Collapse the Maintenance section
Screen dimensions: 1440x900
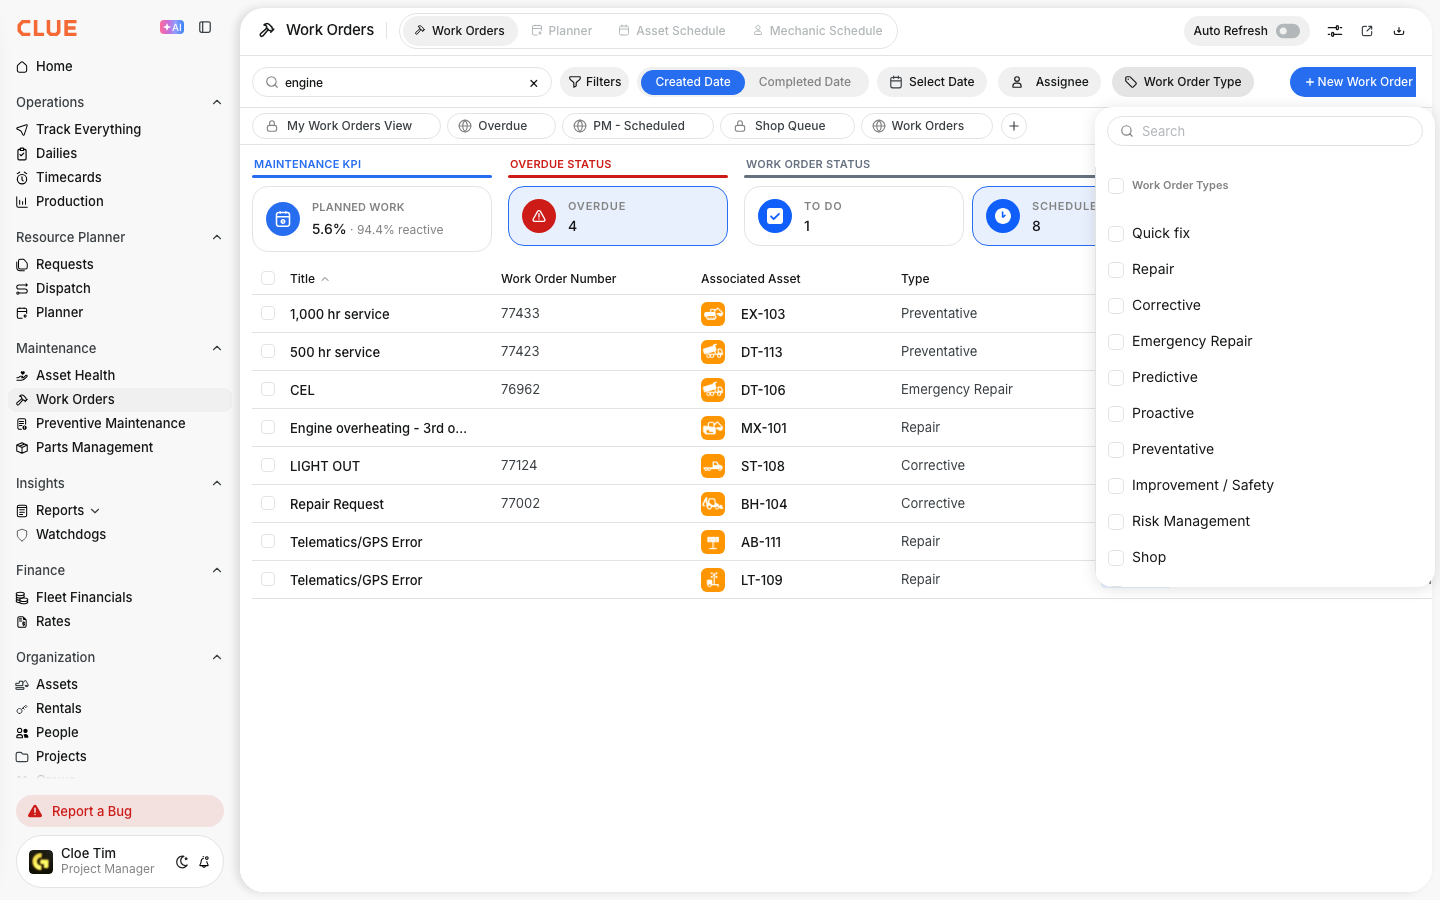click(x=217, y=348)
